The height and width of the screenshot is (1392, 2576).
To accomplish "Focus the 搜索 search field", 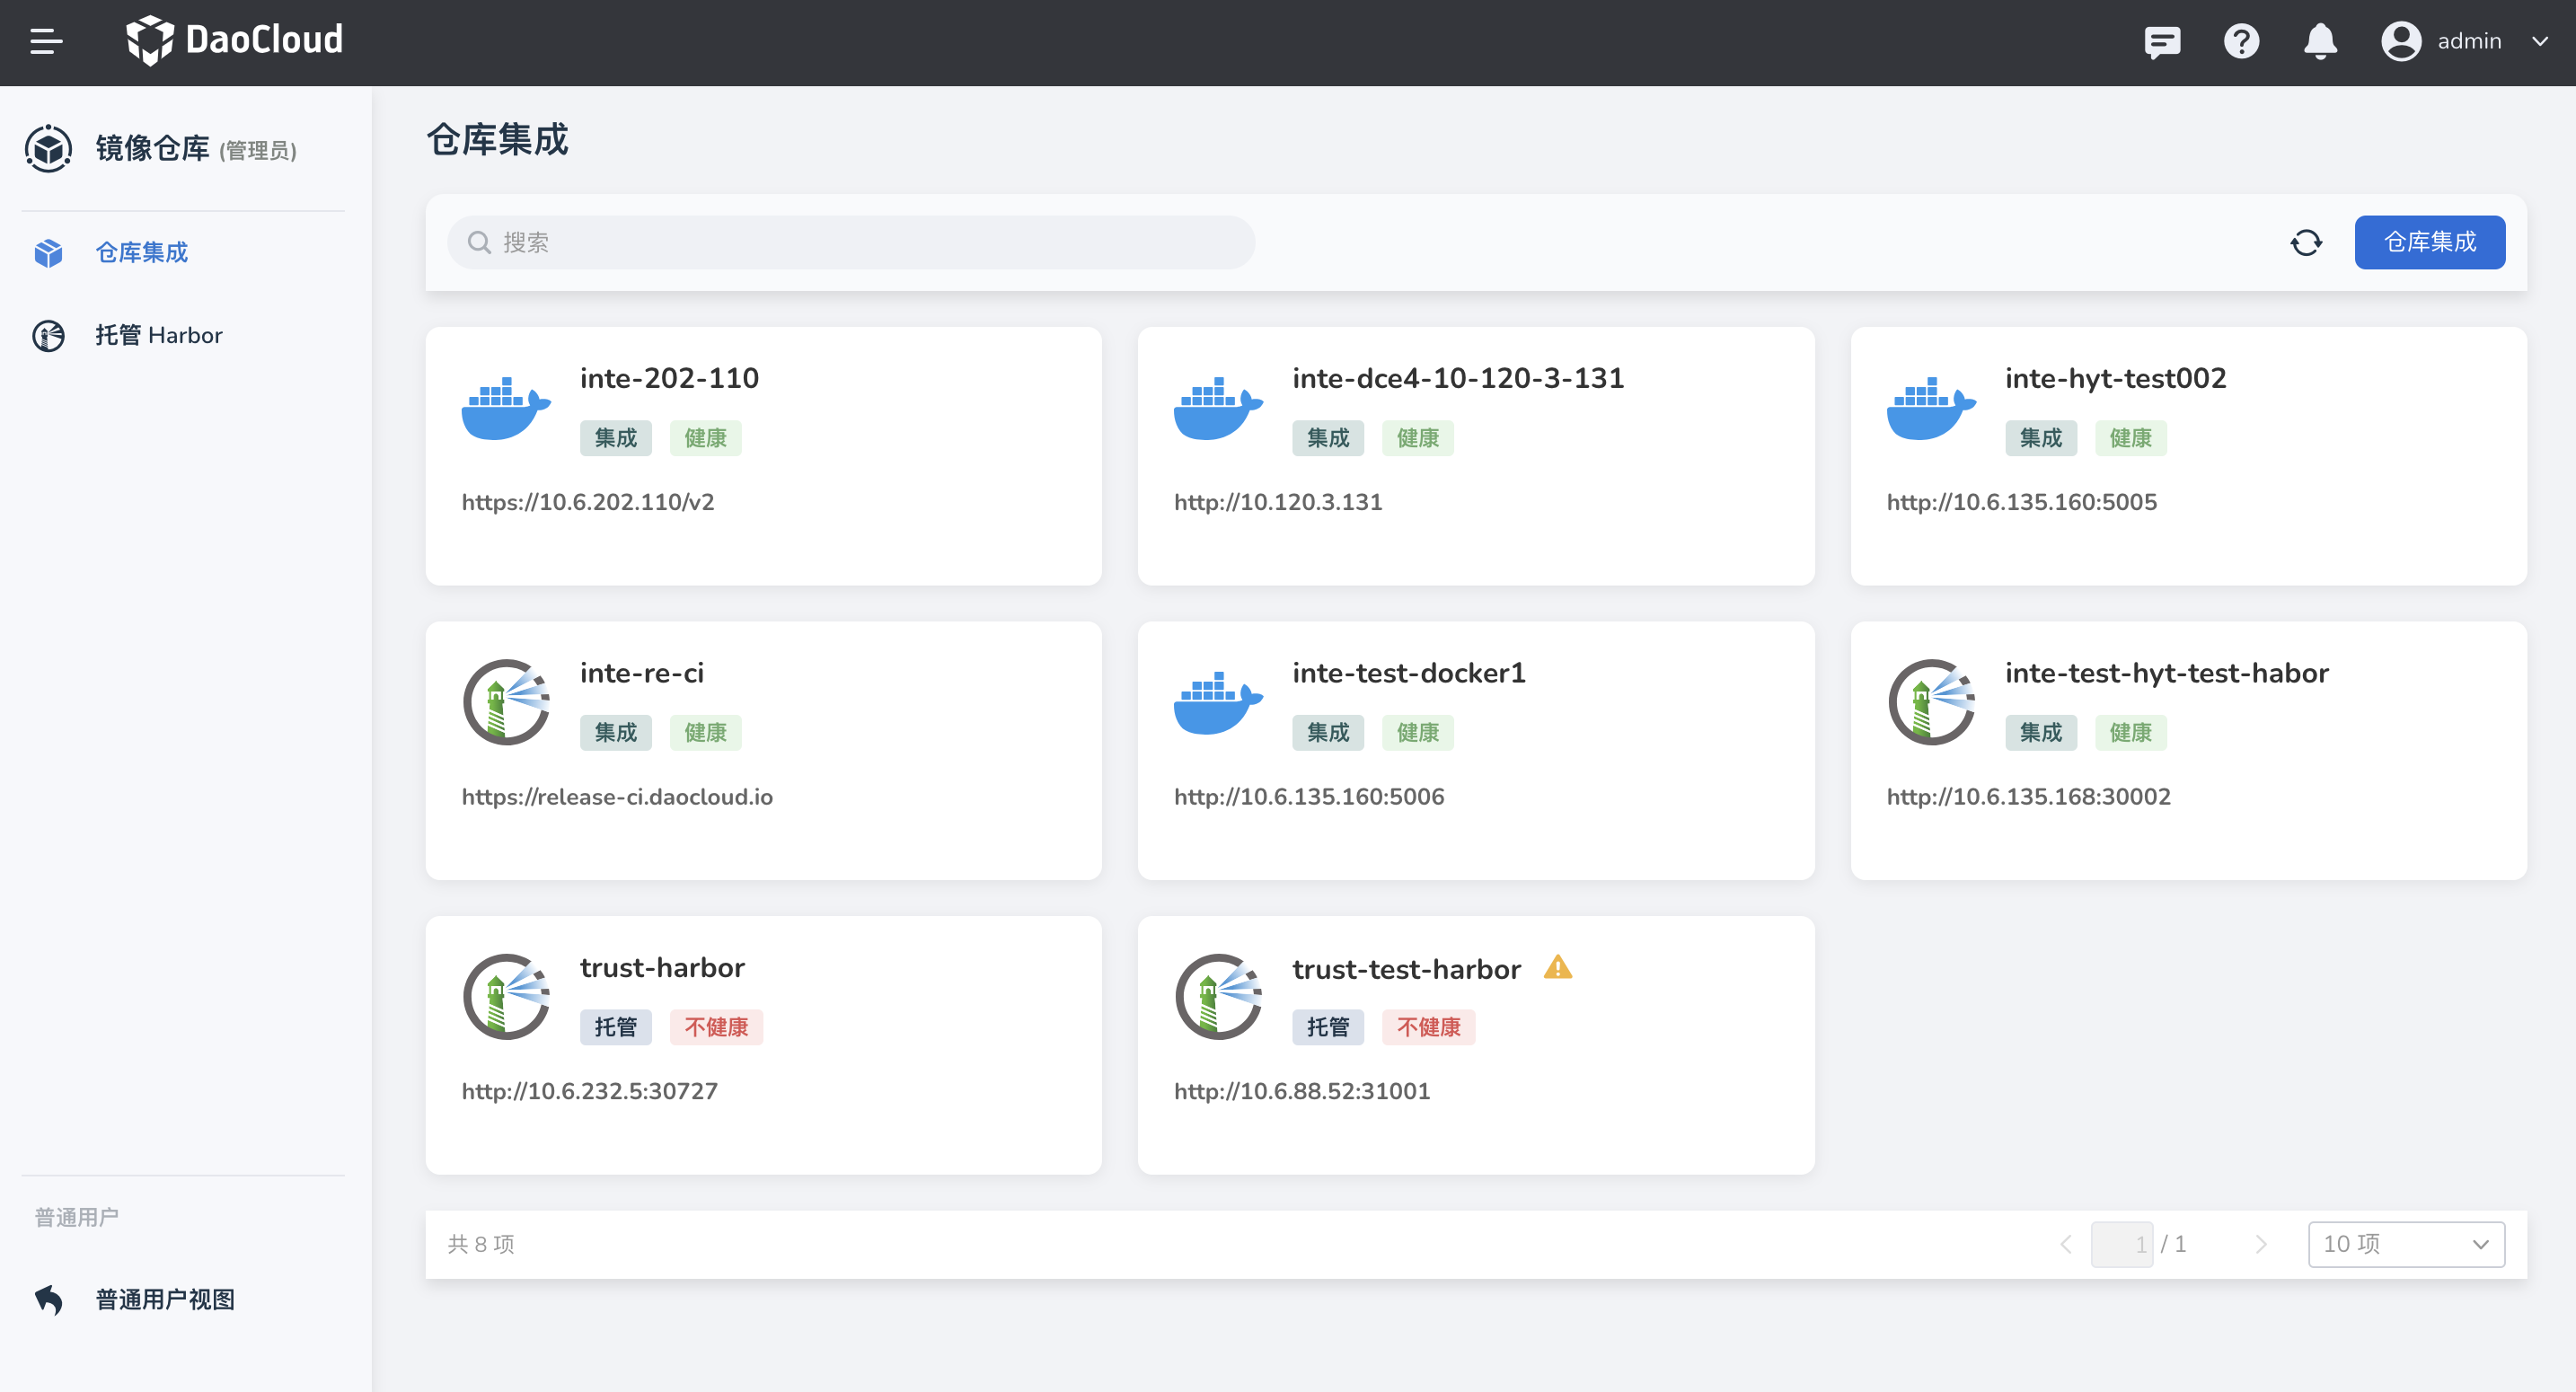I will [850, 243].
